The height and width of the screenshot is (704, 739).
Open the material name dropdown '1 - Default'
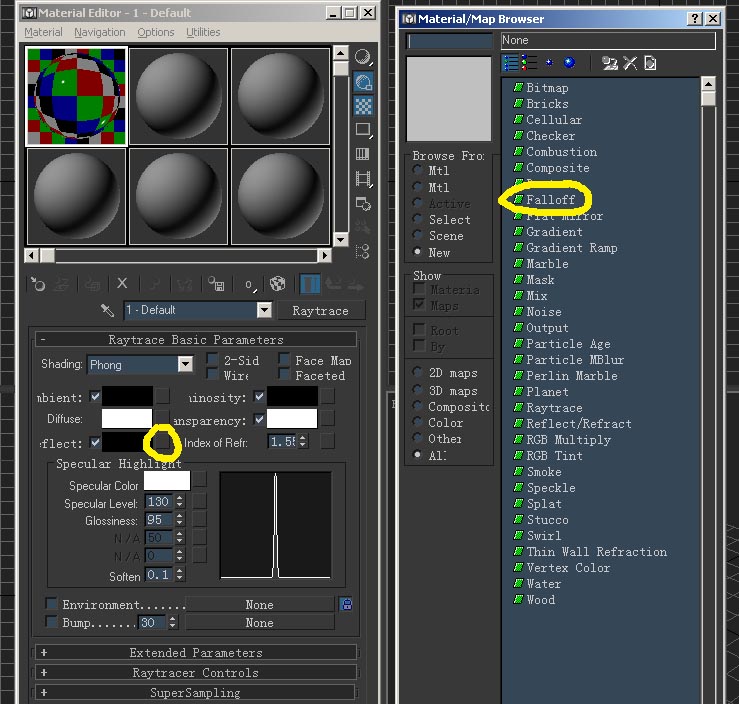[197, 311]
